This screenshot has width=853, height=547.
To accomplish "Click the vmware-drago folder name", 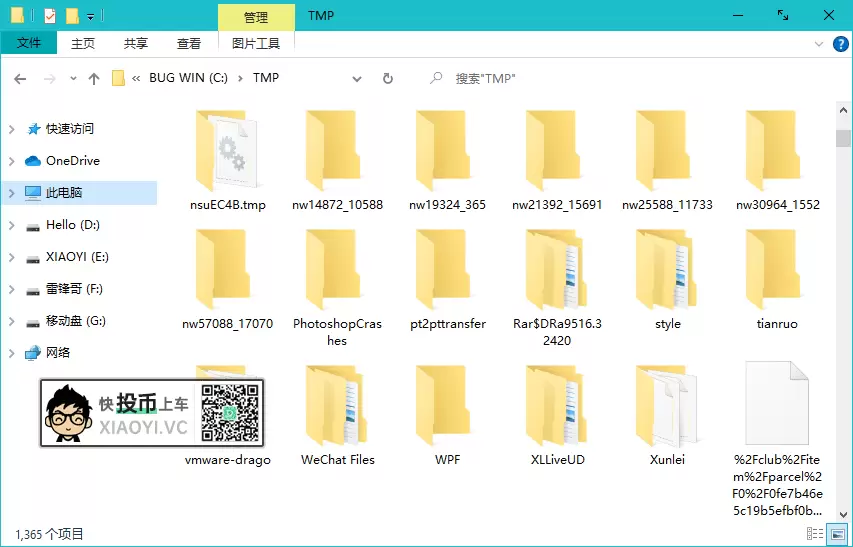I will (x=227, y=460).
